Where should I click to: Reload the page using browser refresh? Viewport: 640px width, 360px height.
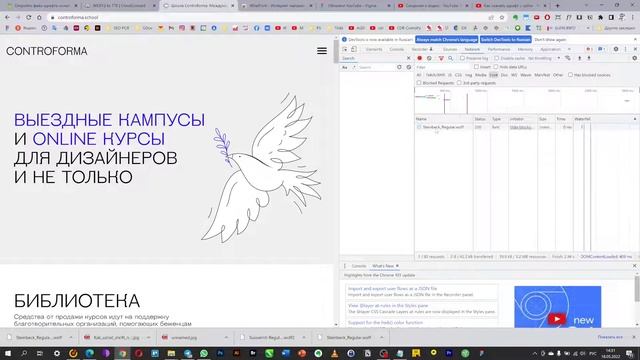(28, 18)
